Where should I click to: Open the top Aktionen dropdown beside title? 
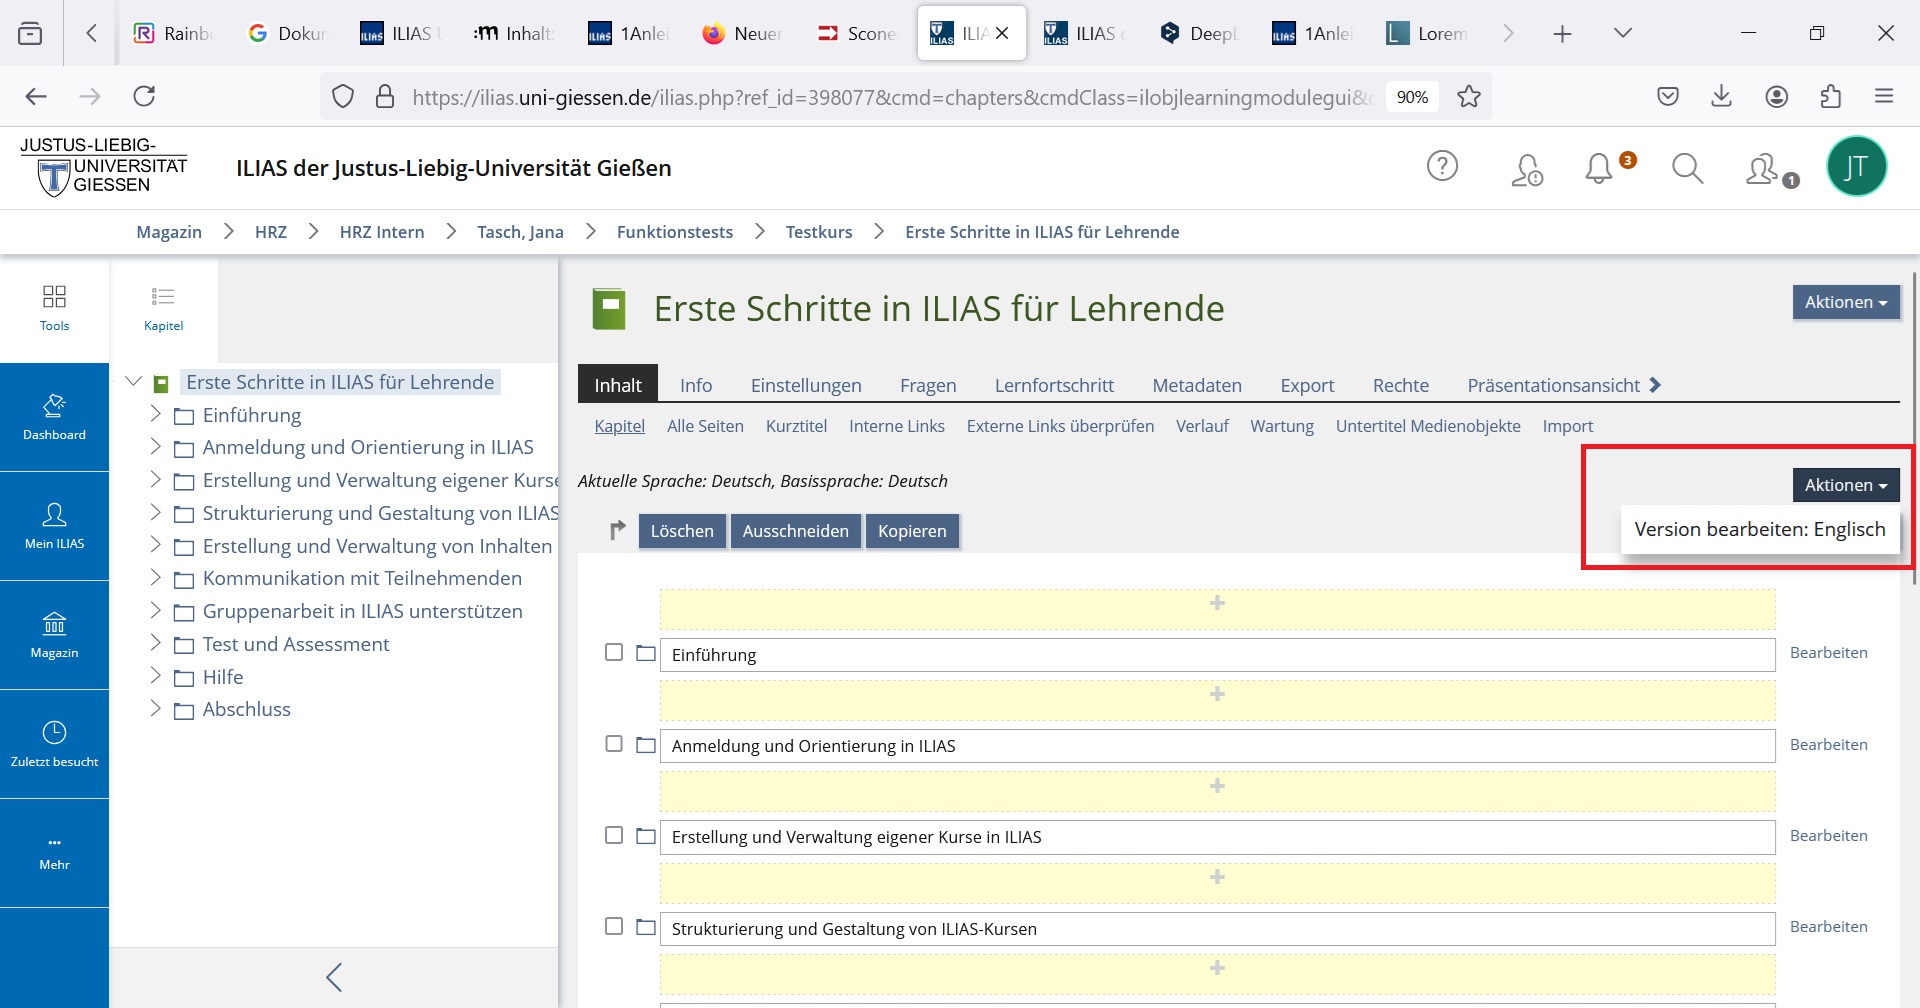pos(1845,302)
